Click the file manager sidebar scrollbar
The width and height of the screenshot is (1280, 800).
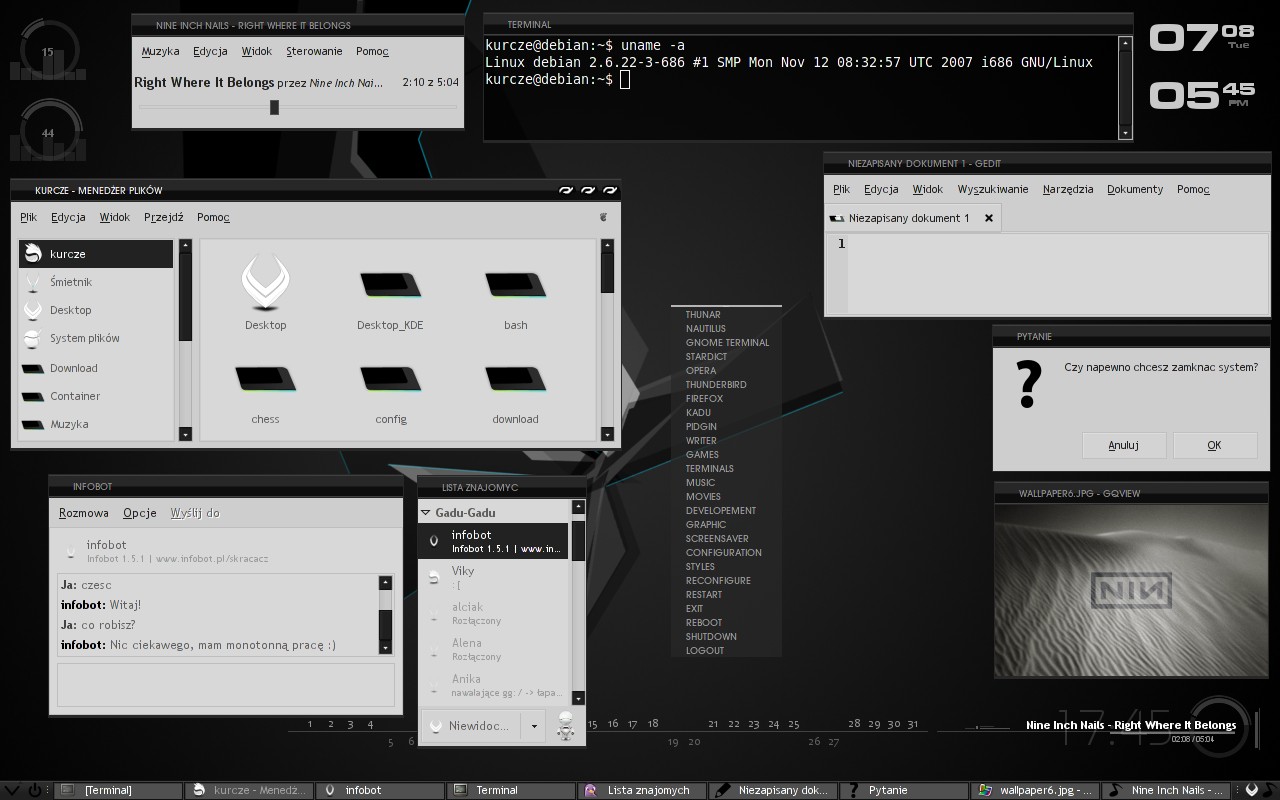tap(185, 339)
